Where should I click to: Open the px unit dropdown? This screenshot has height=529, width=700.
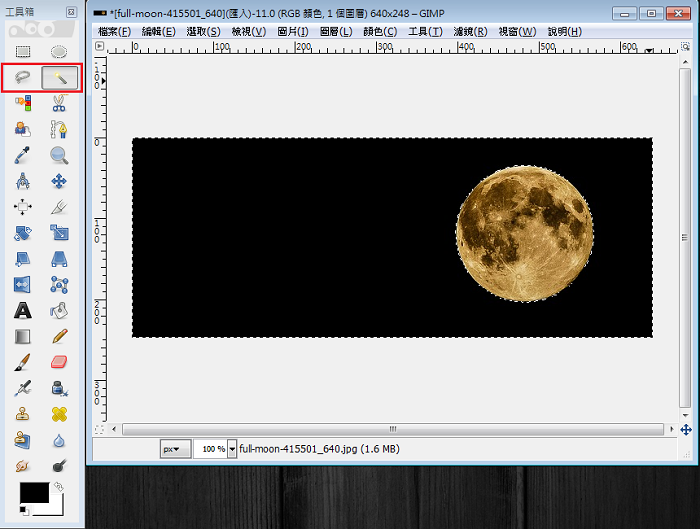pos(175,449)
